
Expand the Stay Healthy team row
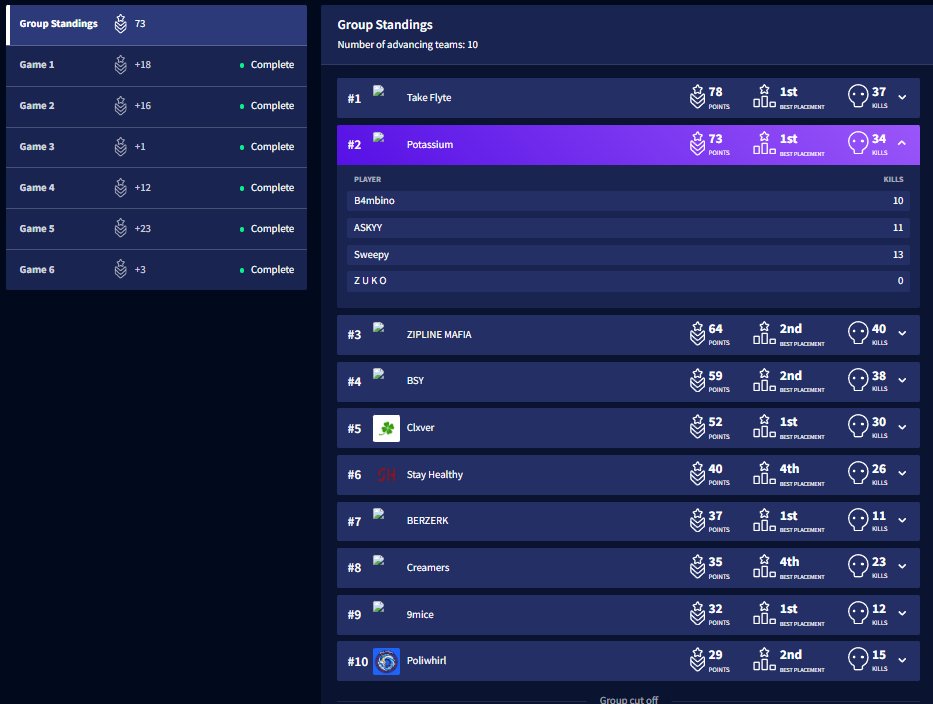pyautogui.click(x=902, y=474)
